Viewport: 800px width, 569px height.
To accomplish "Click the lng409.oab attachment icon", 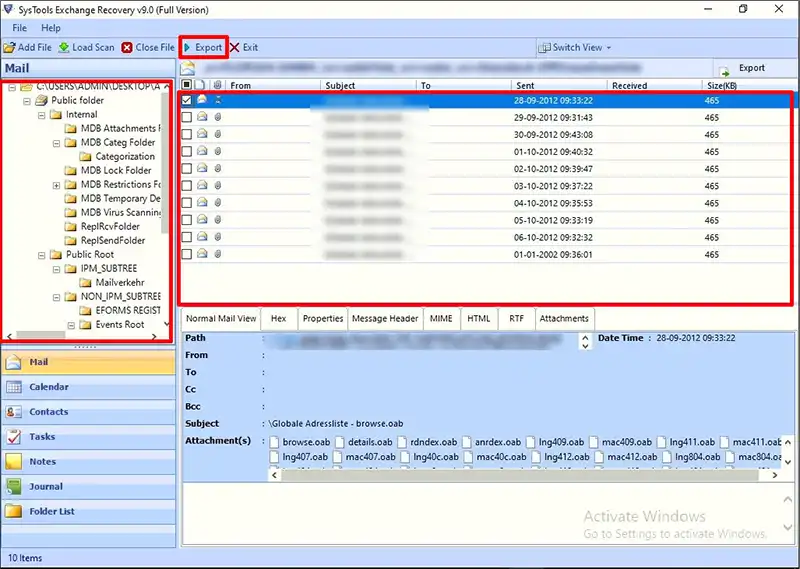I will [x=531, y=442].
